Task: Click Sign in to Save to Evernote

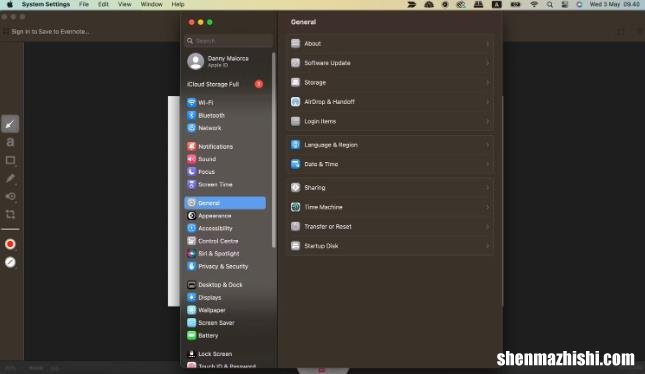Action: 50,31
